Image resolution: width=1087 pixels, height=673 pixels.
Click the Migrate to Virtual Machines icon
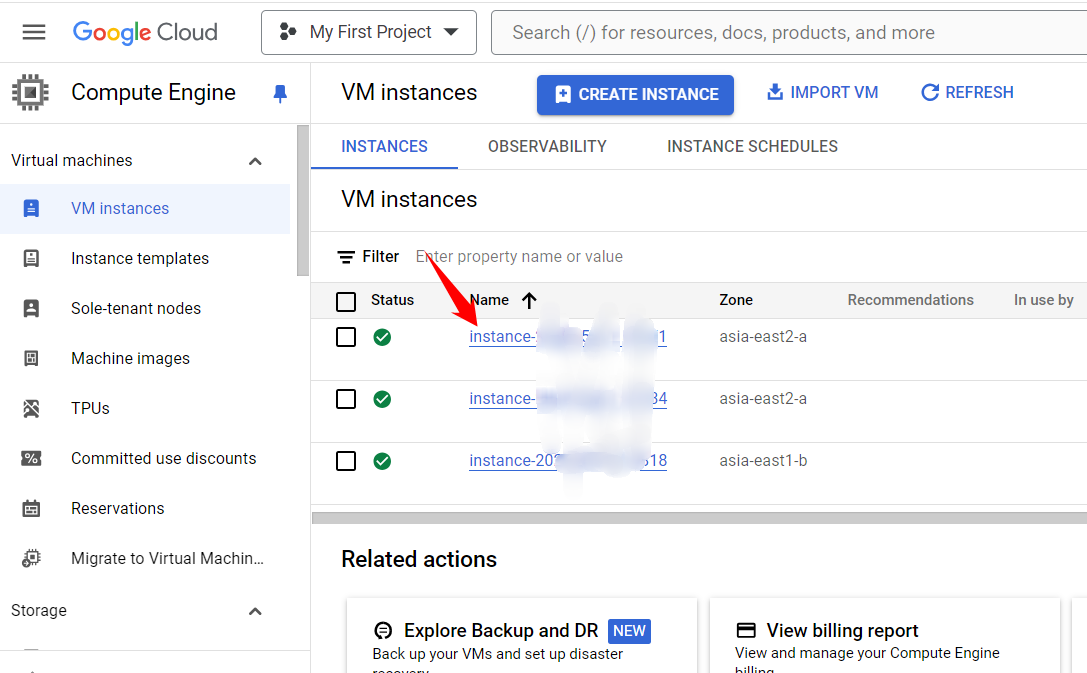31,558
